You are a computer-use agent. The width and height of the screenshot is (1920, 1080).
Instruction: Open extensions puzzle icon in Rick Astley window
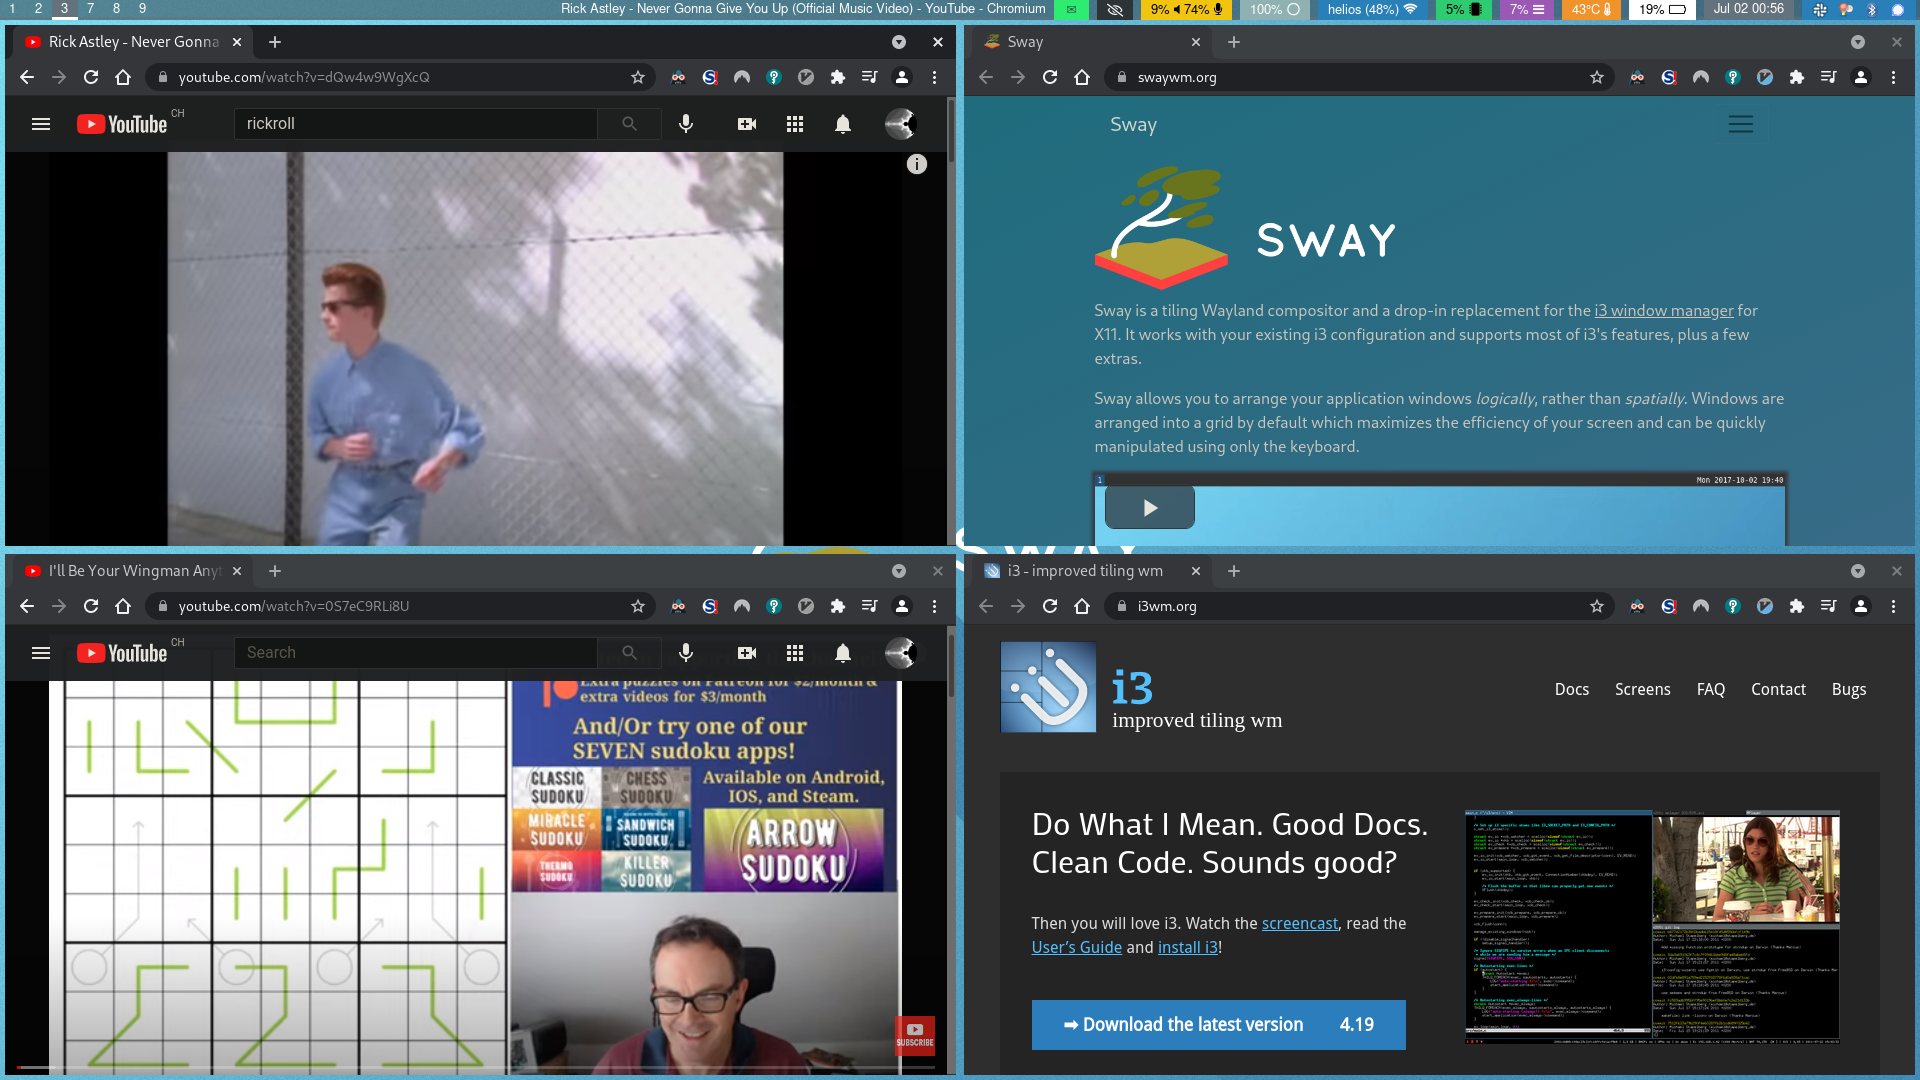[838, 77]
